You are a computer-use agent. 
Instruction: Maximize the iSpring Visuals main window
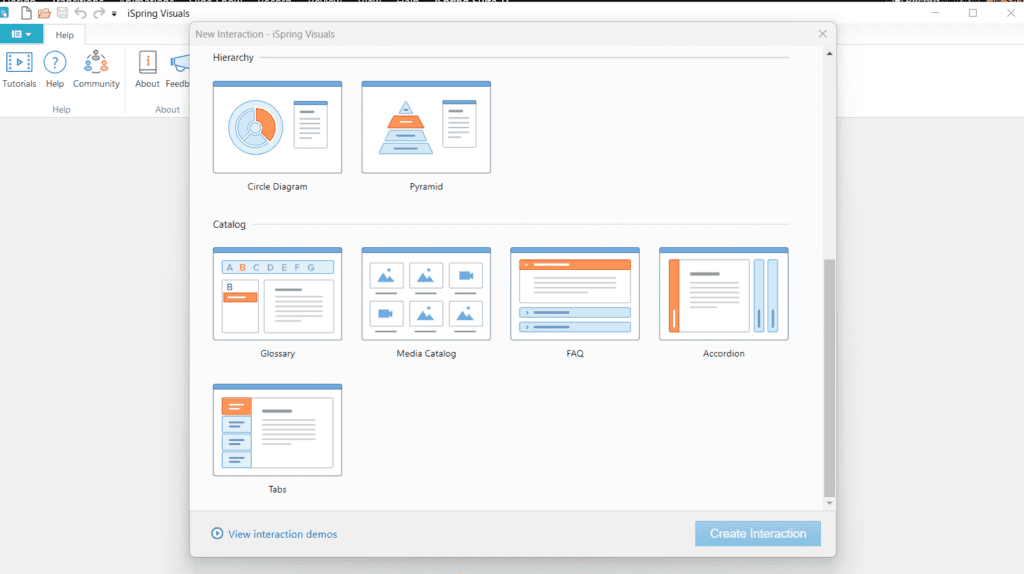(972, 13)
